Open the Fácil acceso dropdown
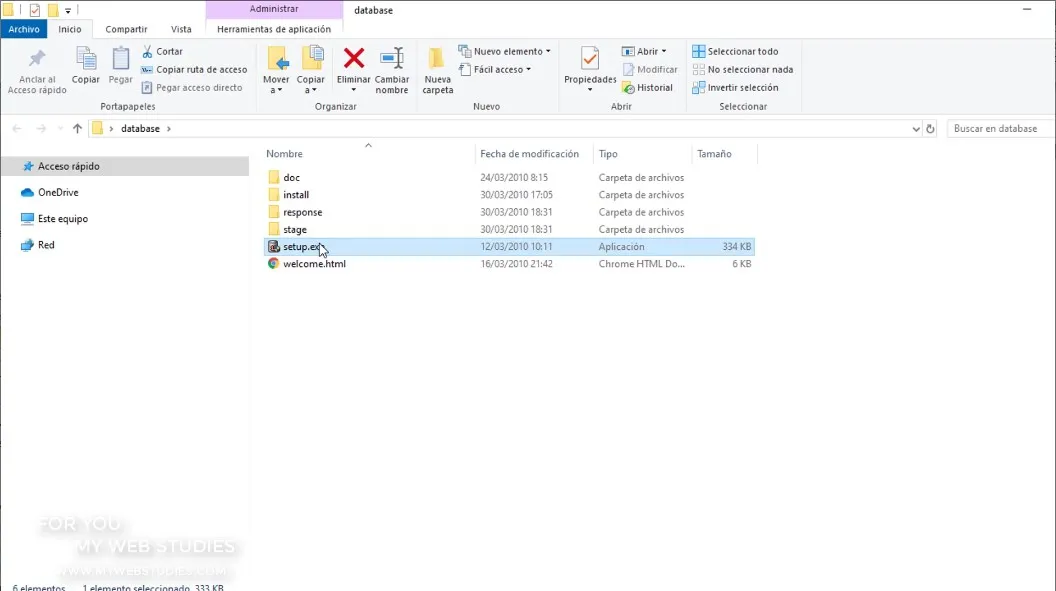 coord(495,69)
